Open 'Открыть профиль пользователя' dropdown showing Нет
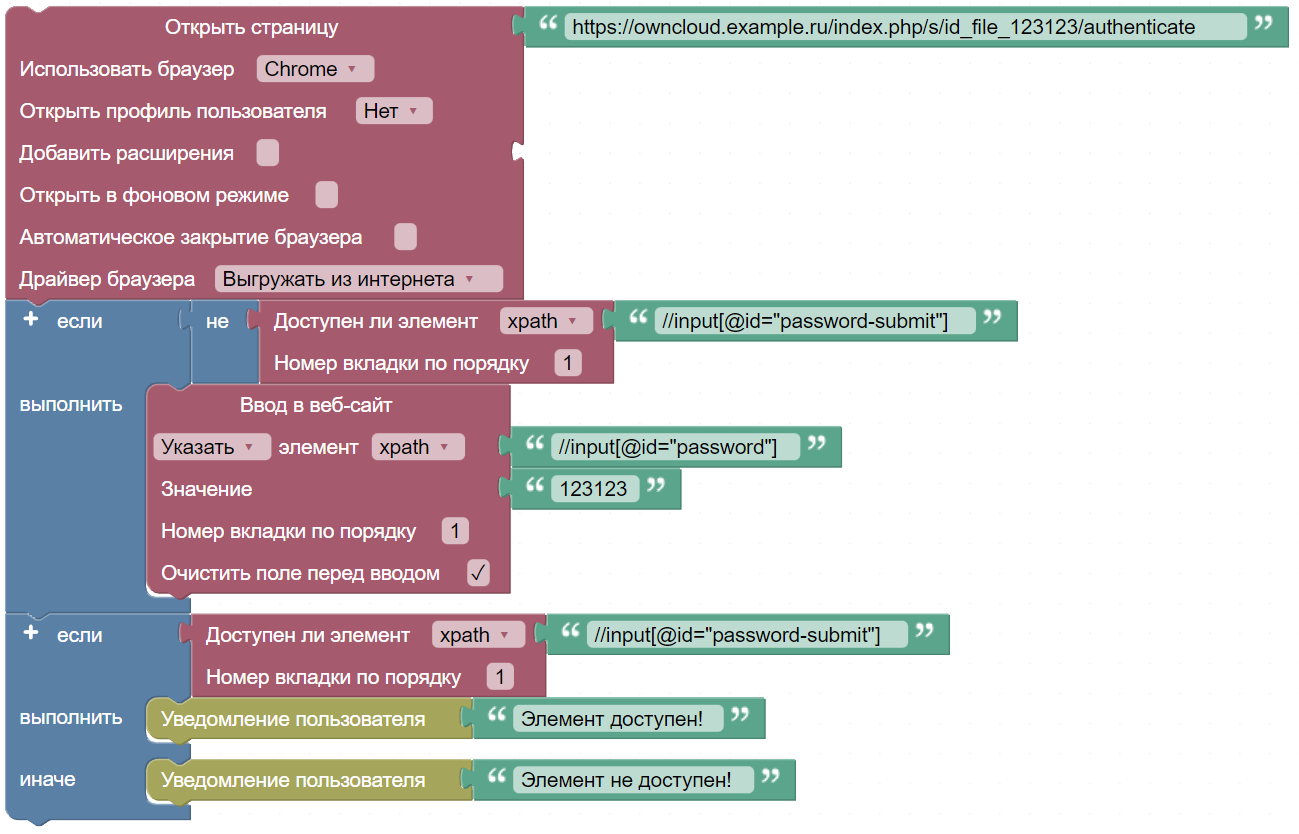Viewport: 1299px width, 834px height. tap(394, 111)
